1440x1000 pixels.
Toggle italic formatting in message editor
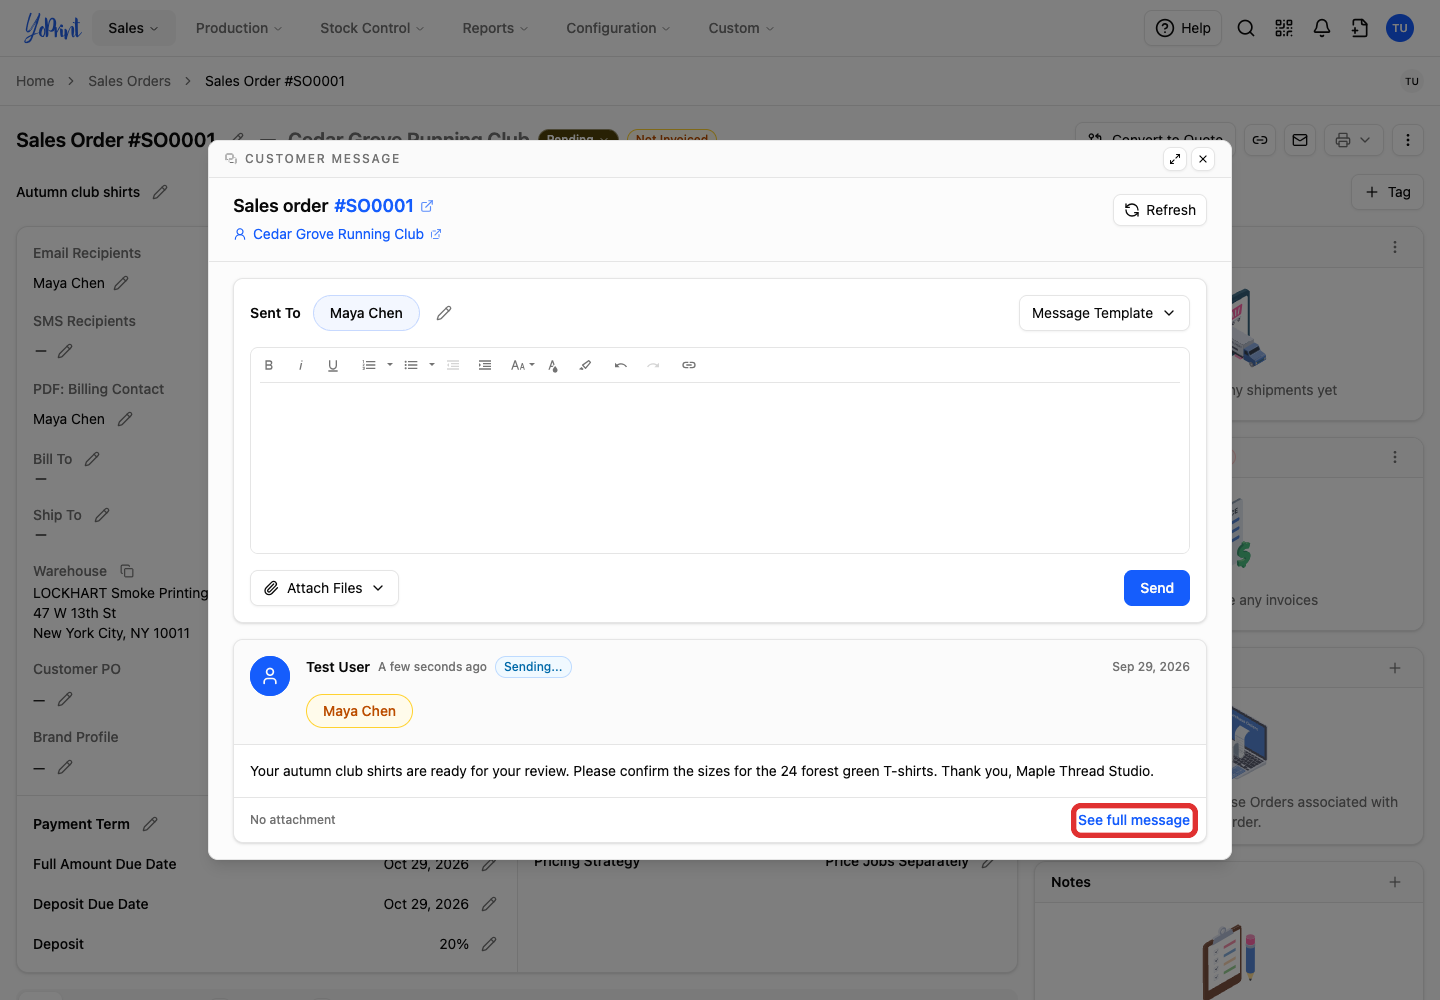coord(301,365)
